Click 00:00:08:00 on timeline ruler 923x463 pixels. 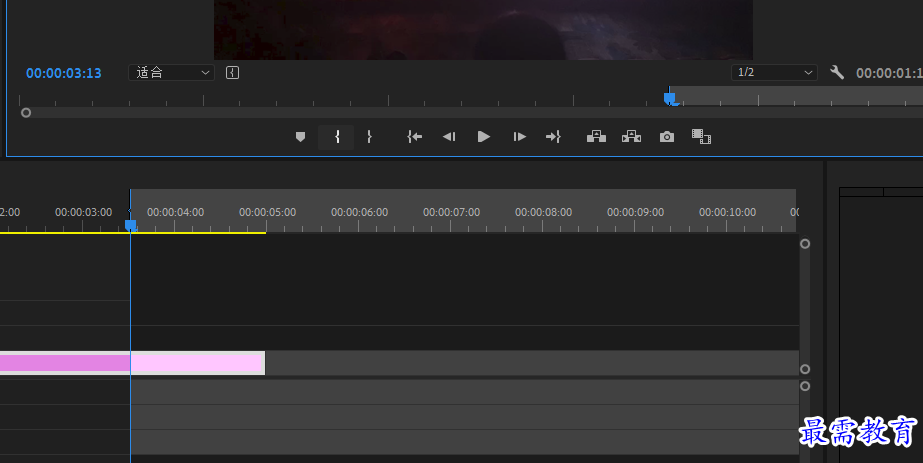tap(543, 212)
